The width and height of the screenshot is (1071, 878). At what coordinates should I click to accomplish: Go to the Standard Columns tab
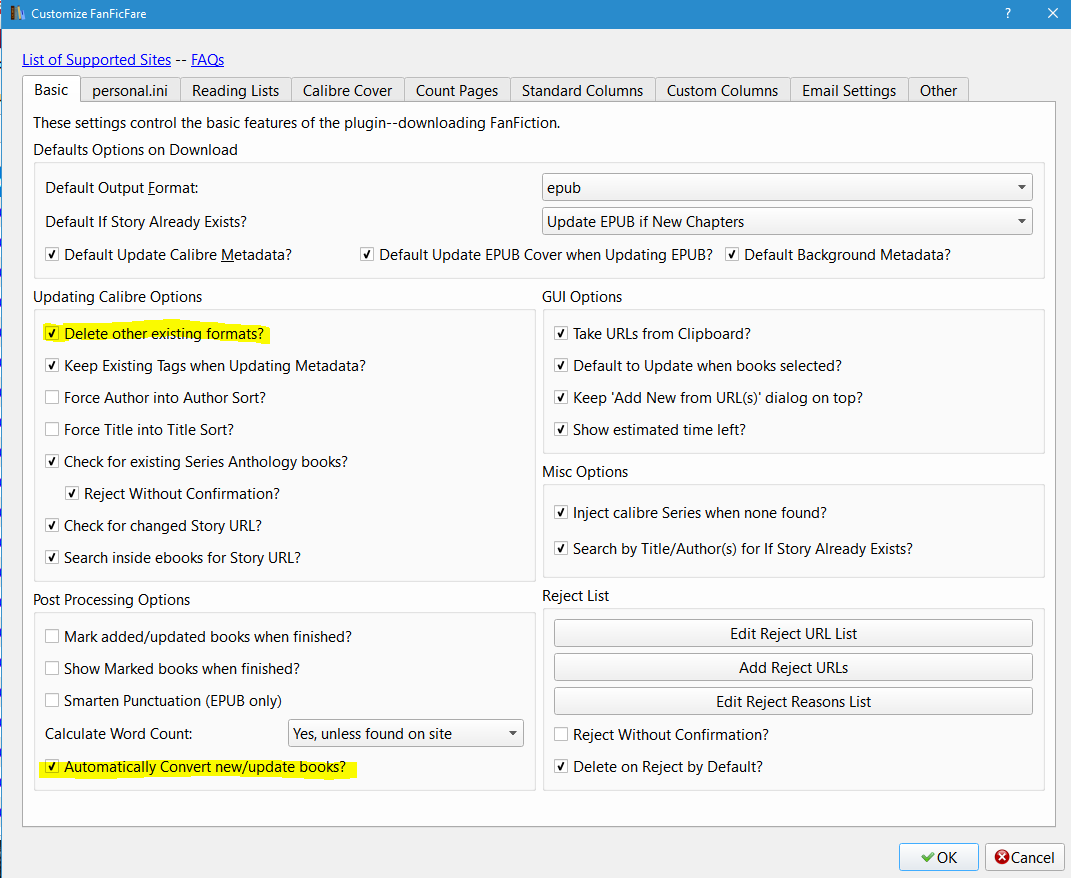tap(583, 90)
